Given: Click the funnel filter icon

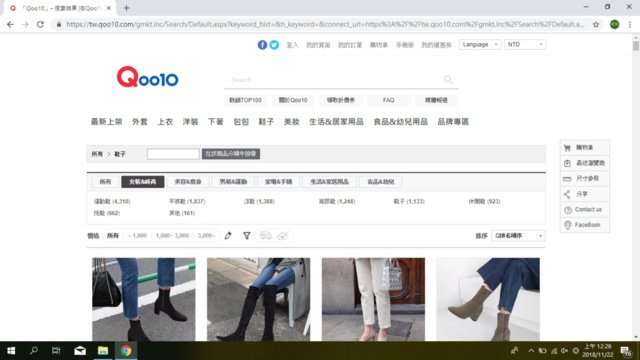Looking at the screenshot, I should tap(247, 236).
